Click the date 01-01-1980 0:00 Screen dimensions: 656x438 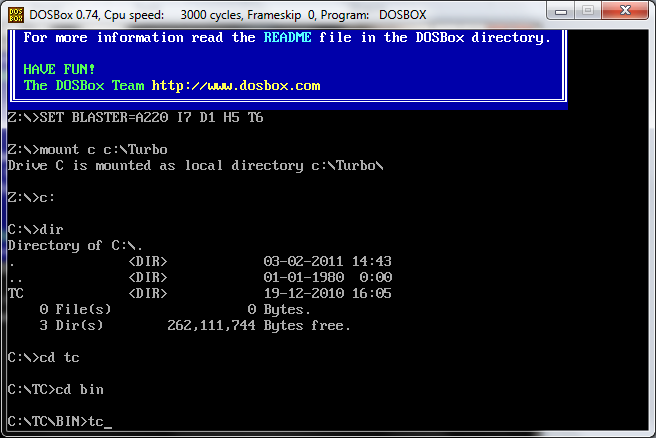click(328, 277)
